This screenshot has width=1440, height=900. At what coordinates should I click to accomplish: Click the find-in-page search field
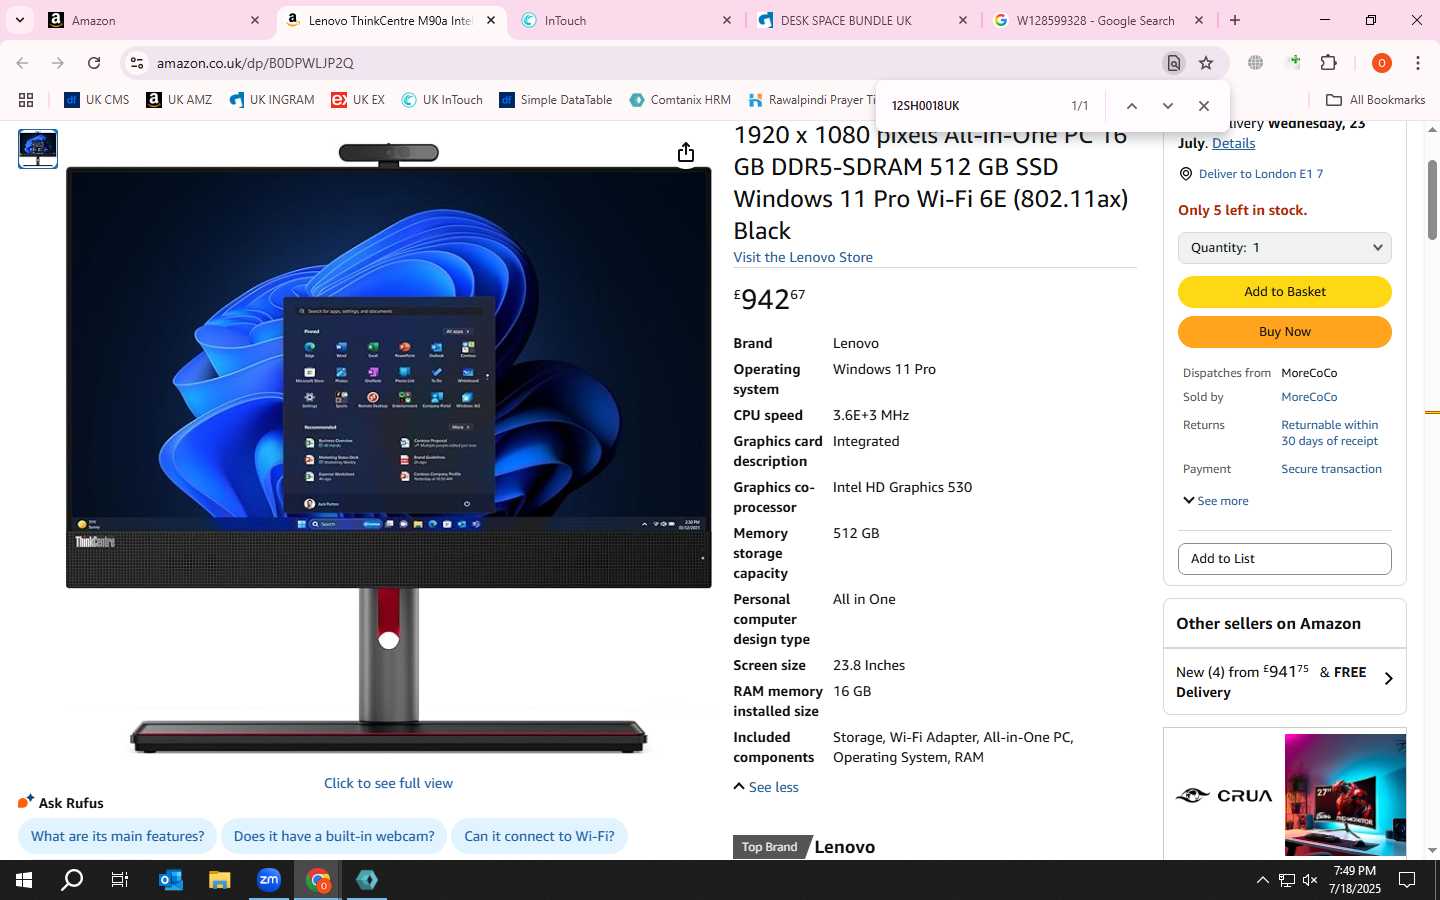975,106
